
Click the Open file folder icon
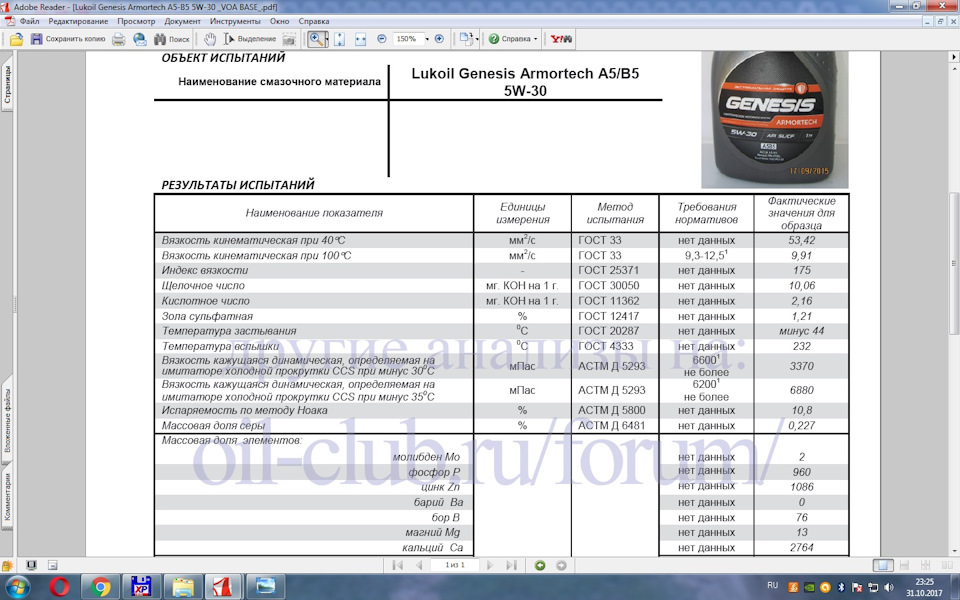pos(16,39)
